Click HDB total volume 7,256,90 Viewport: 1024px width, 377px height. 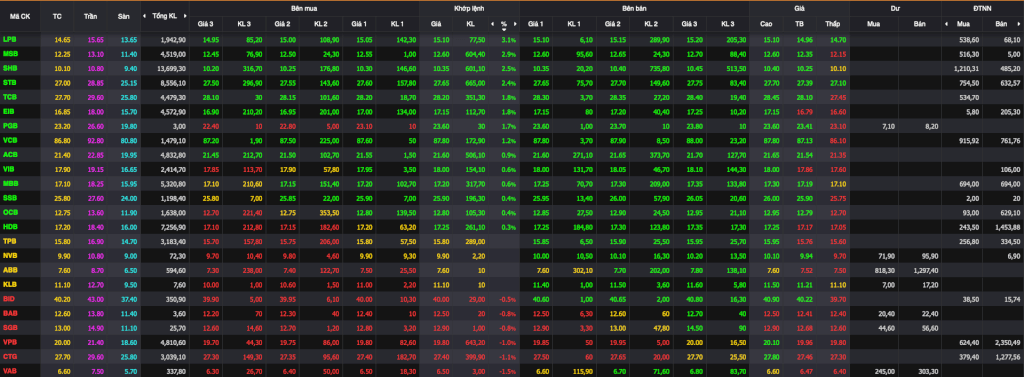click(x=174, y=226)
